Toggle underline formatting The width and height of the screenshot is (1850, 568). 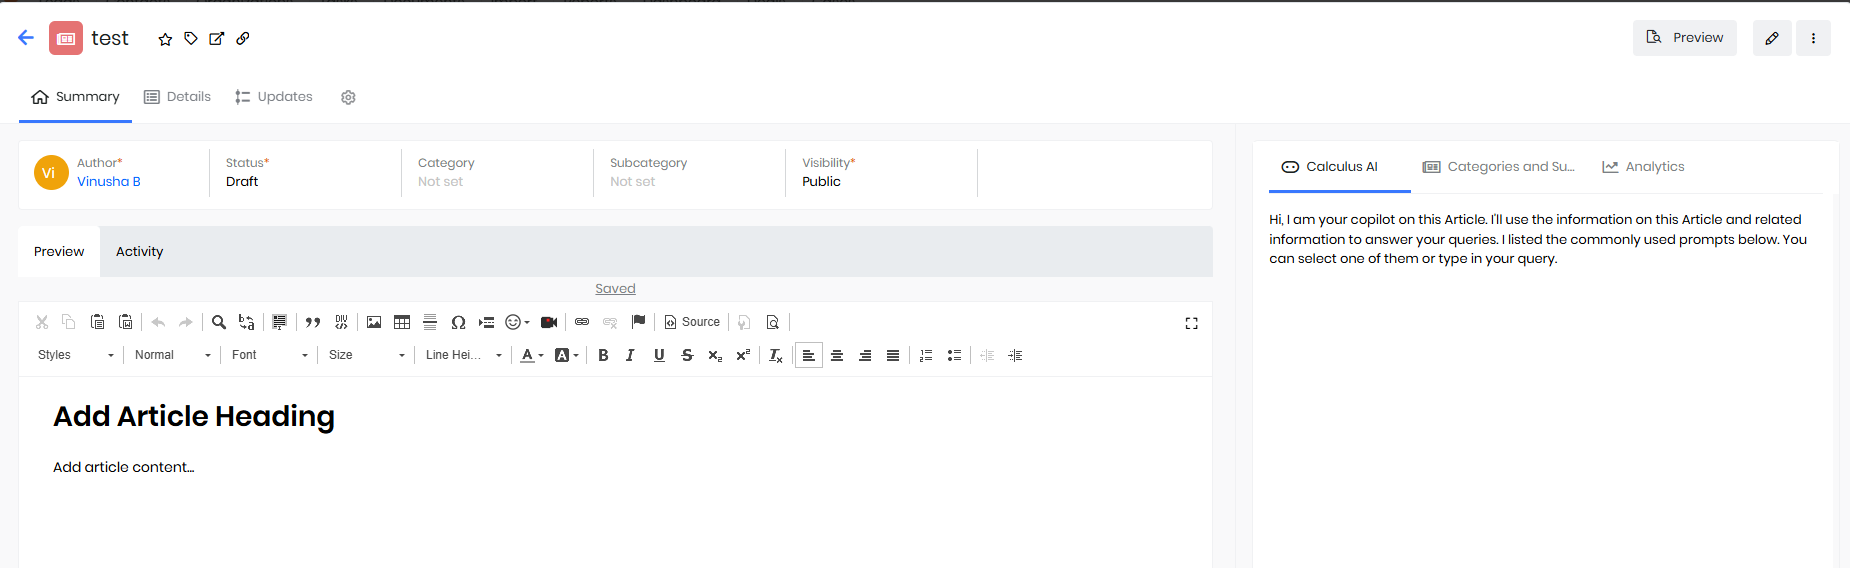(x=659, y=355)
